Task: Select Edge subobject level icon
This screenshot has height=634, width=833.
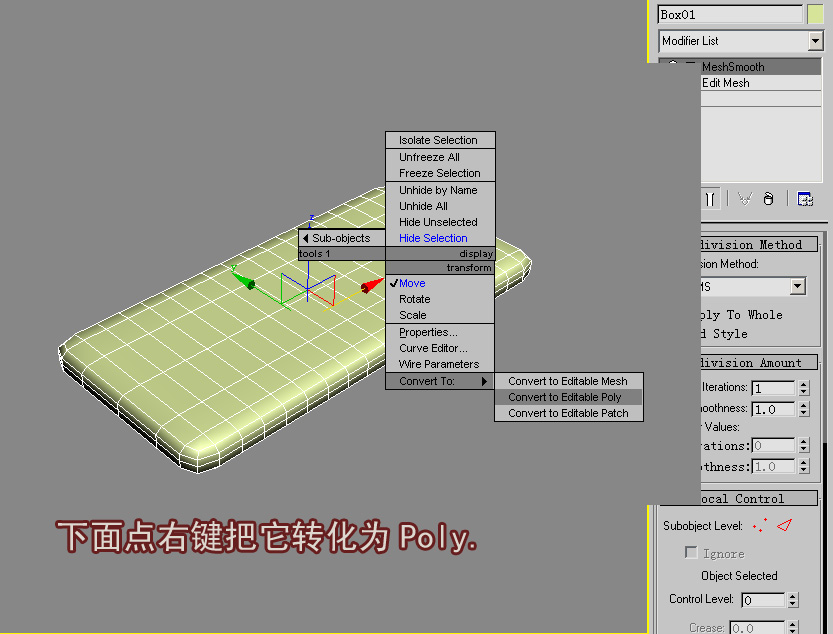Action: click(x=784, y=525)
